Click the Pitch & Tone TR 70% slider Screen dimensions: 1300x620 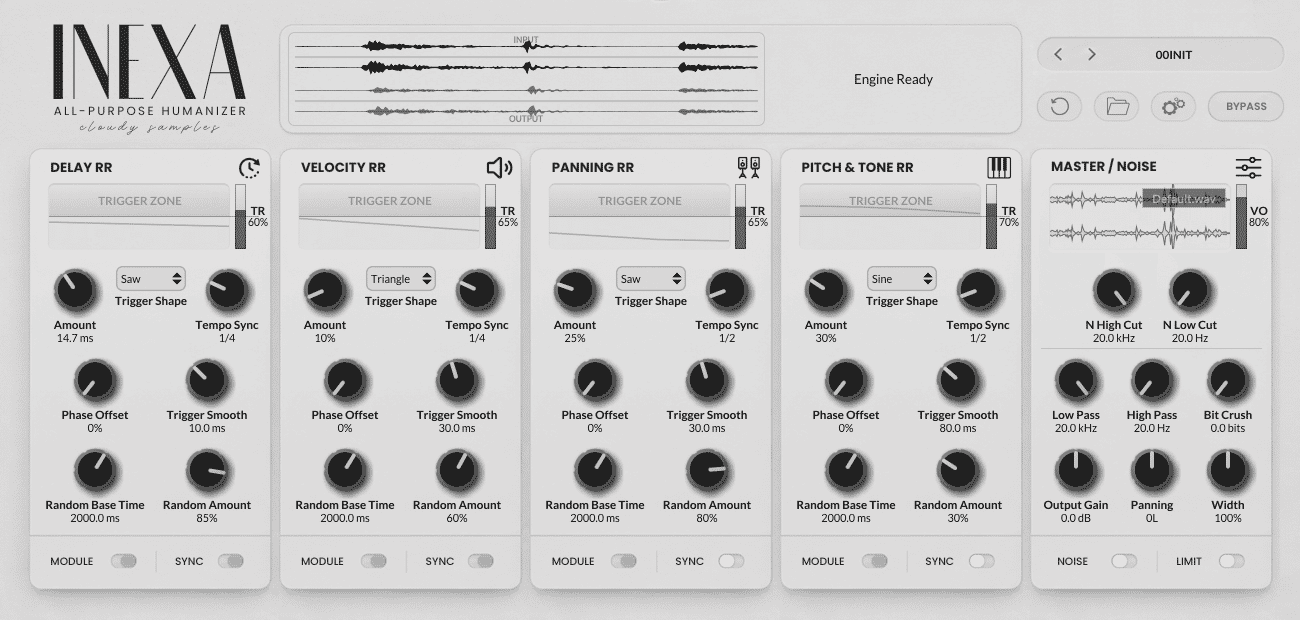992,216
